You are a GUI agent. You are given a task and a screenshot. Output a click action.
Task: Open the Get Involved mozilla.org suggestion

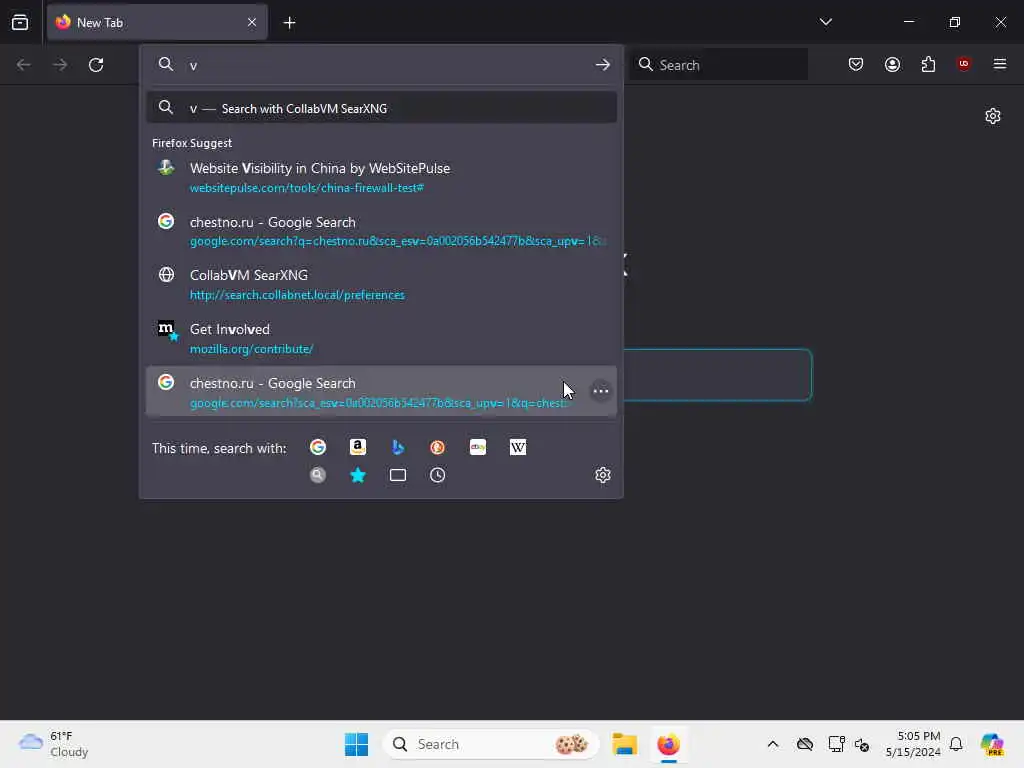pyautogui.click(x=381, y=338)
